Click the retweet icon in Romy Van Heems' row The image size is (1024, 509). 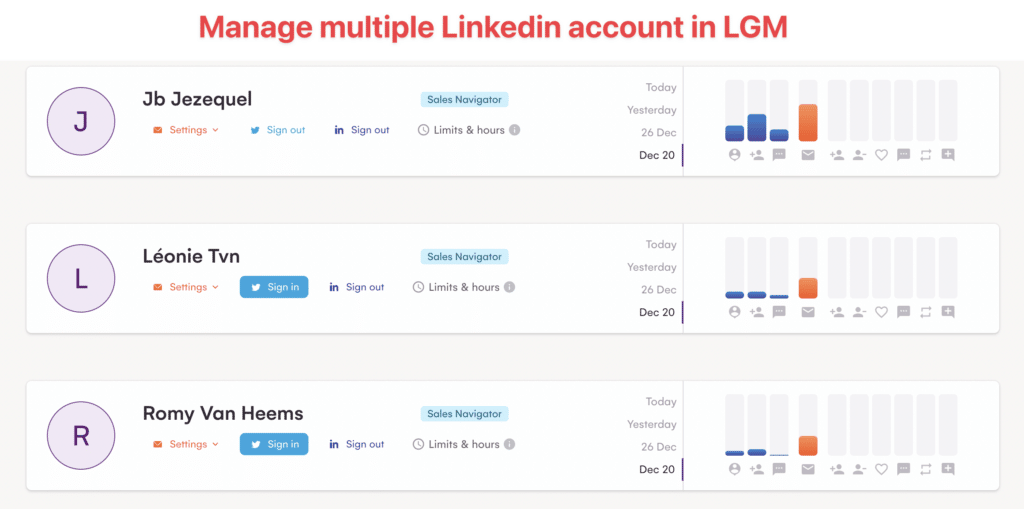click(925, 468)
